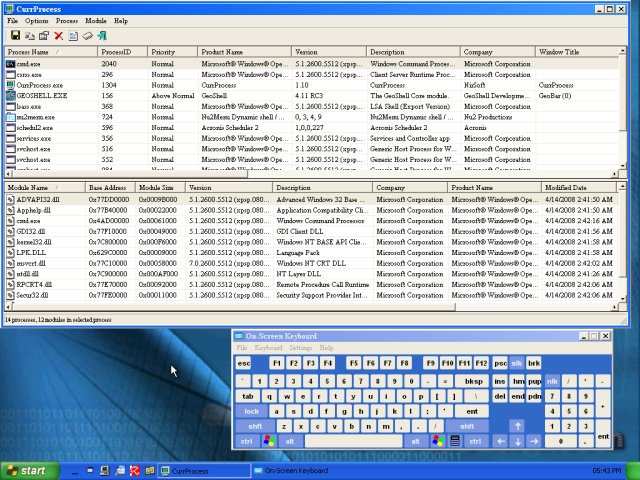Sort processes by Window Title header

(576, 52)
